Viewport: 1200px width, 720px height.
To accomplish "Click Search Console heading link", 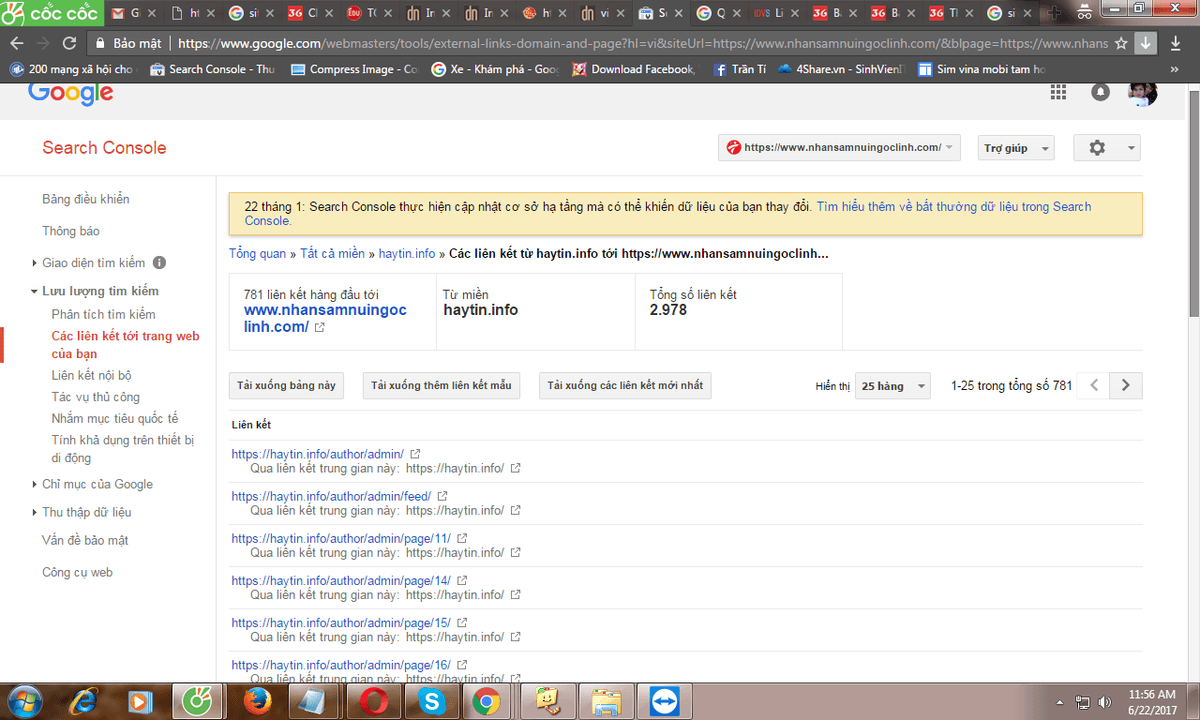I will pyautogui.click(x=104, y=148).
